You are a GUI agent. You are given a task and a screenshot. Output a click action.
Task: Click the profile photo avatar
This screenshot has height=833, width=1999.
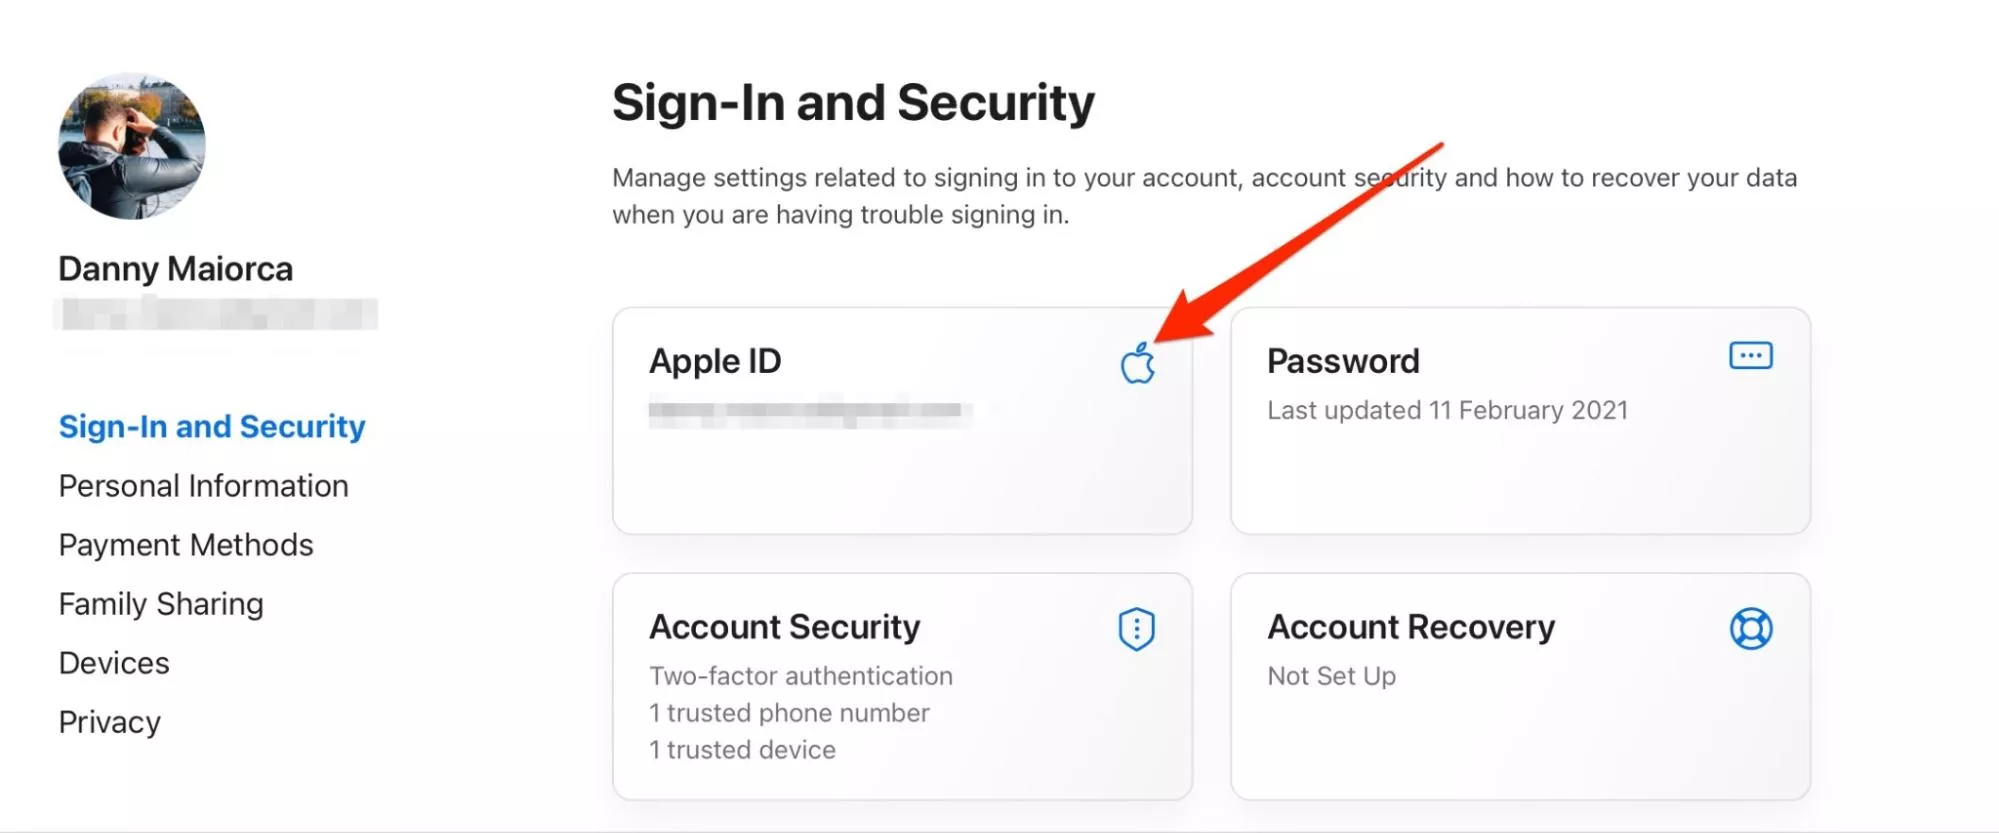pos(132,146)
